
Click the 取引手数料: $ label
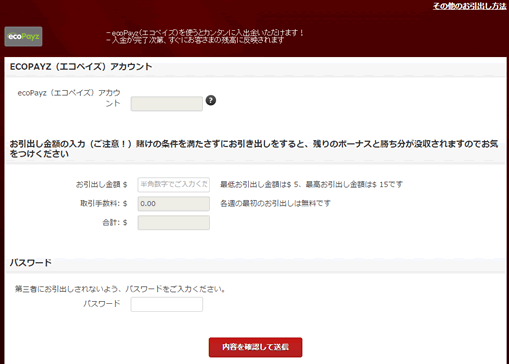[x=104, y=203]
